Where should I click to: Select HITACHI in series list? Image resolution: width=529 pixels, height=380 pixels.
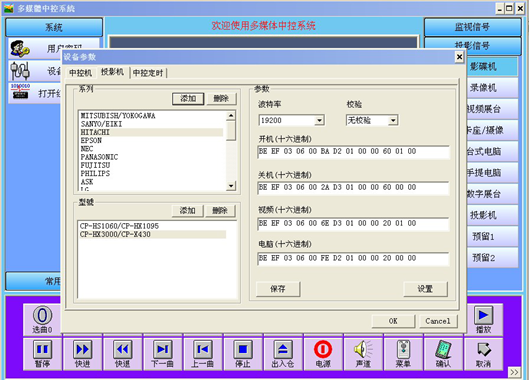tap(151, 132)
